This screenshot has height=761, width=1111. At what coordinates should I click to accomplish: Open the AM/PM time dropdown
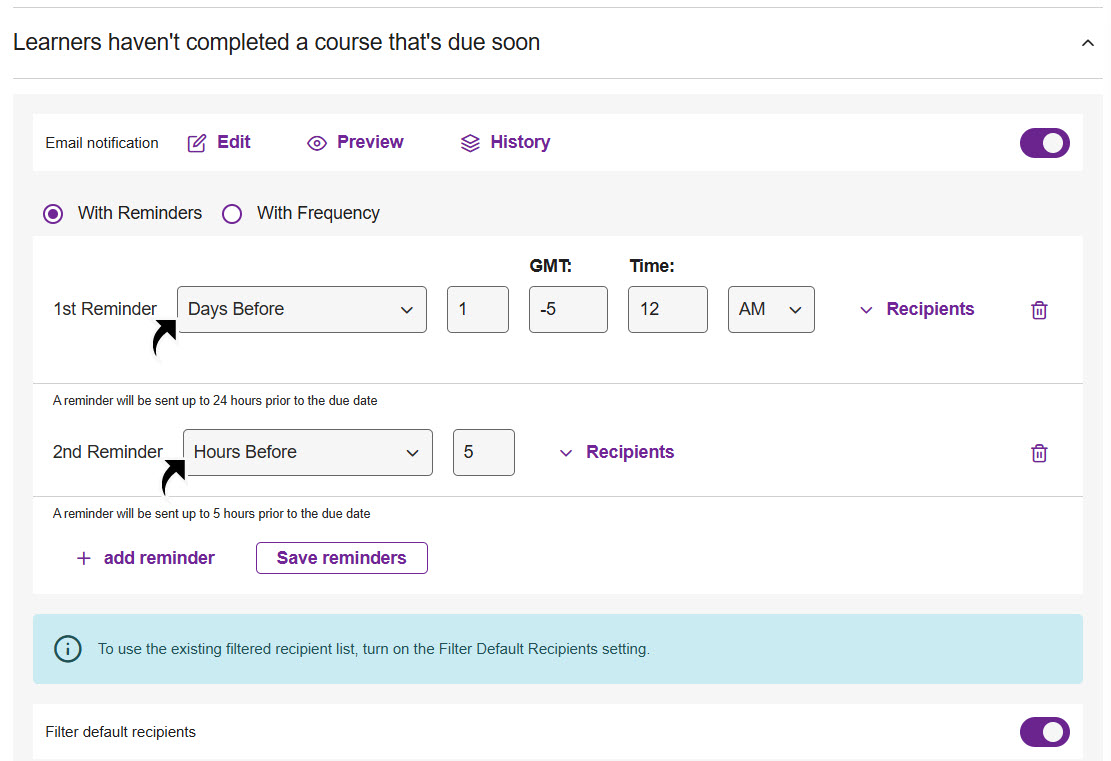click(771, 309)
